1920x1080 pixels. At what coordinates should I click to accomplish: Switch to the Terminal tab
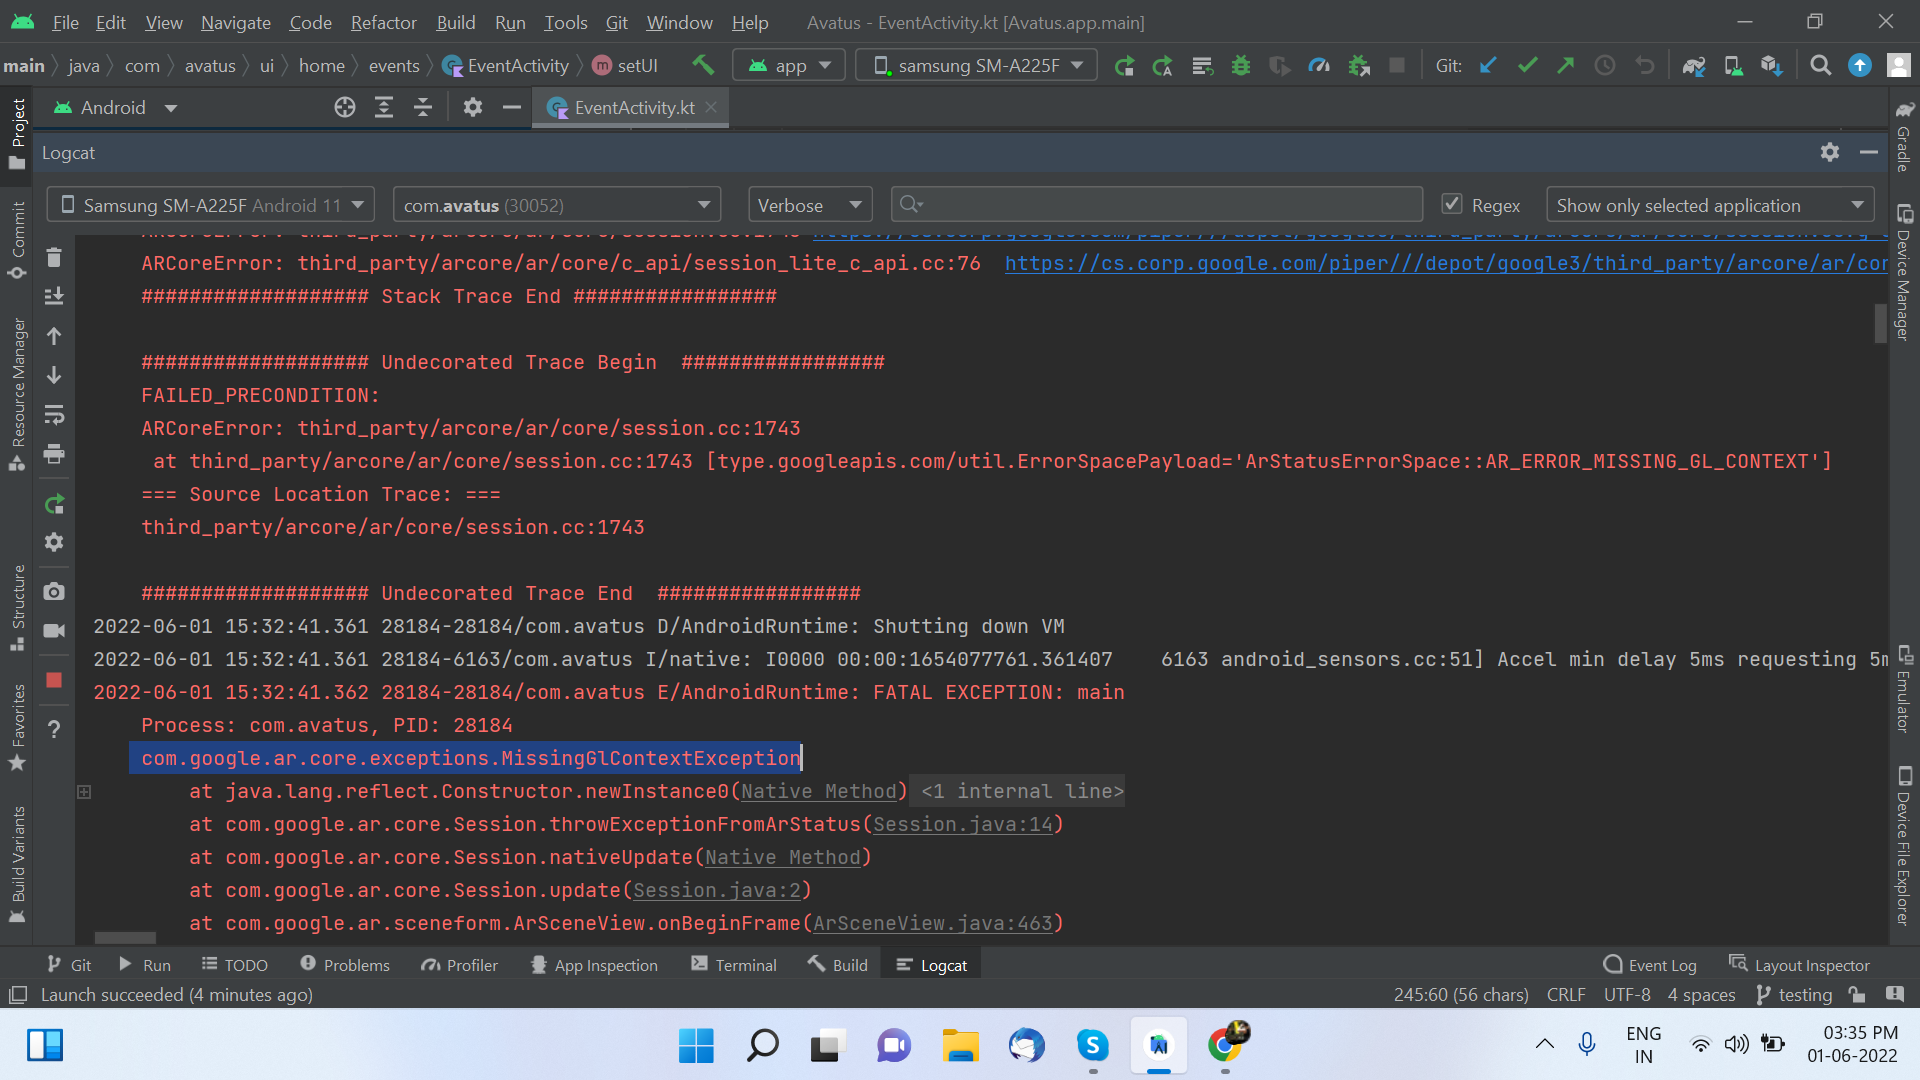coord(745,964)
